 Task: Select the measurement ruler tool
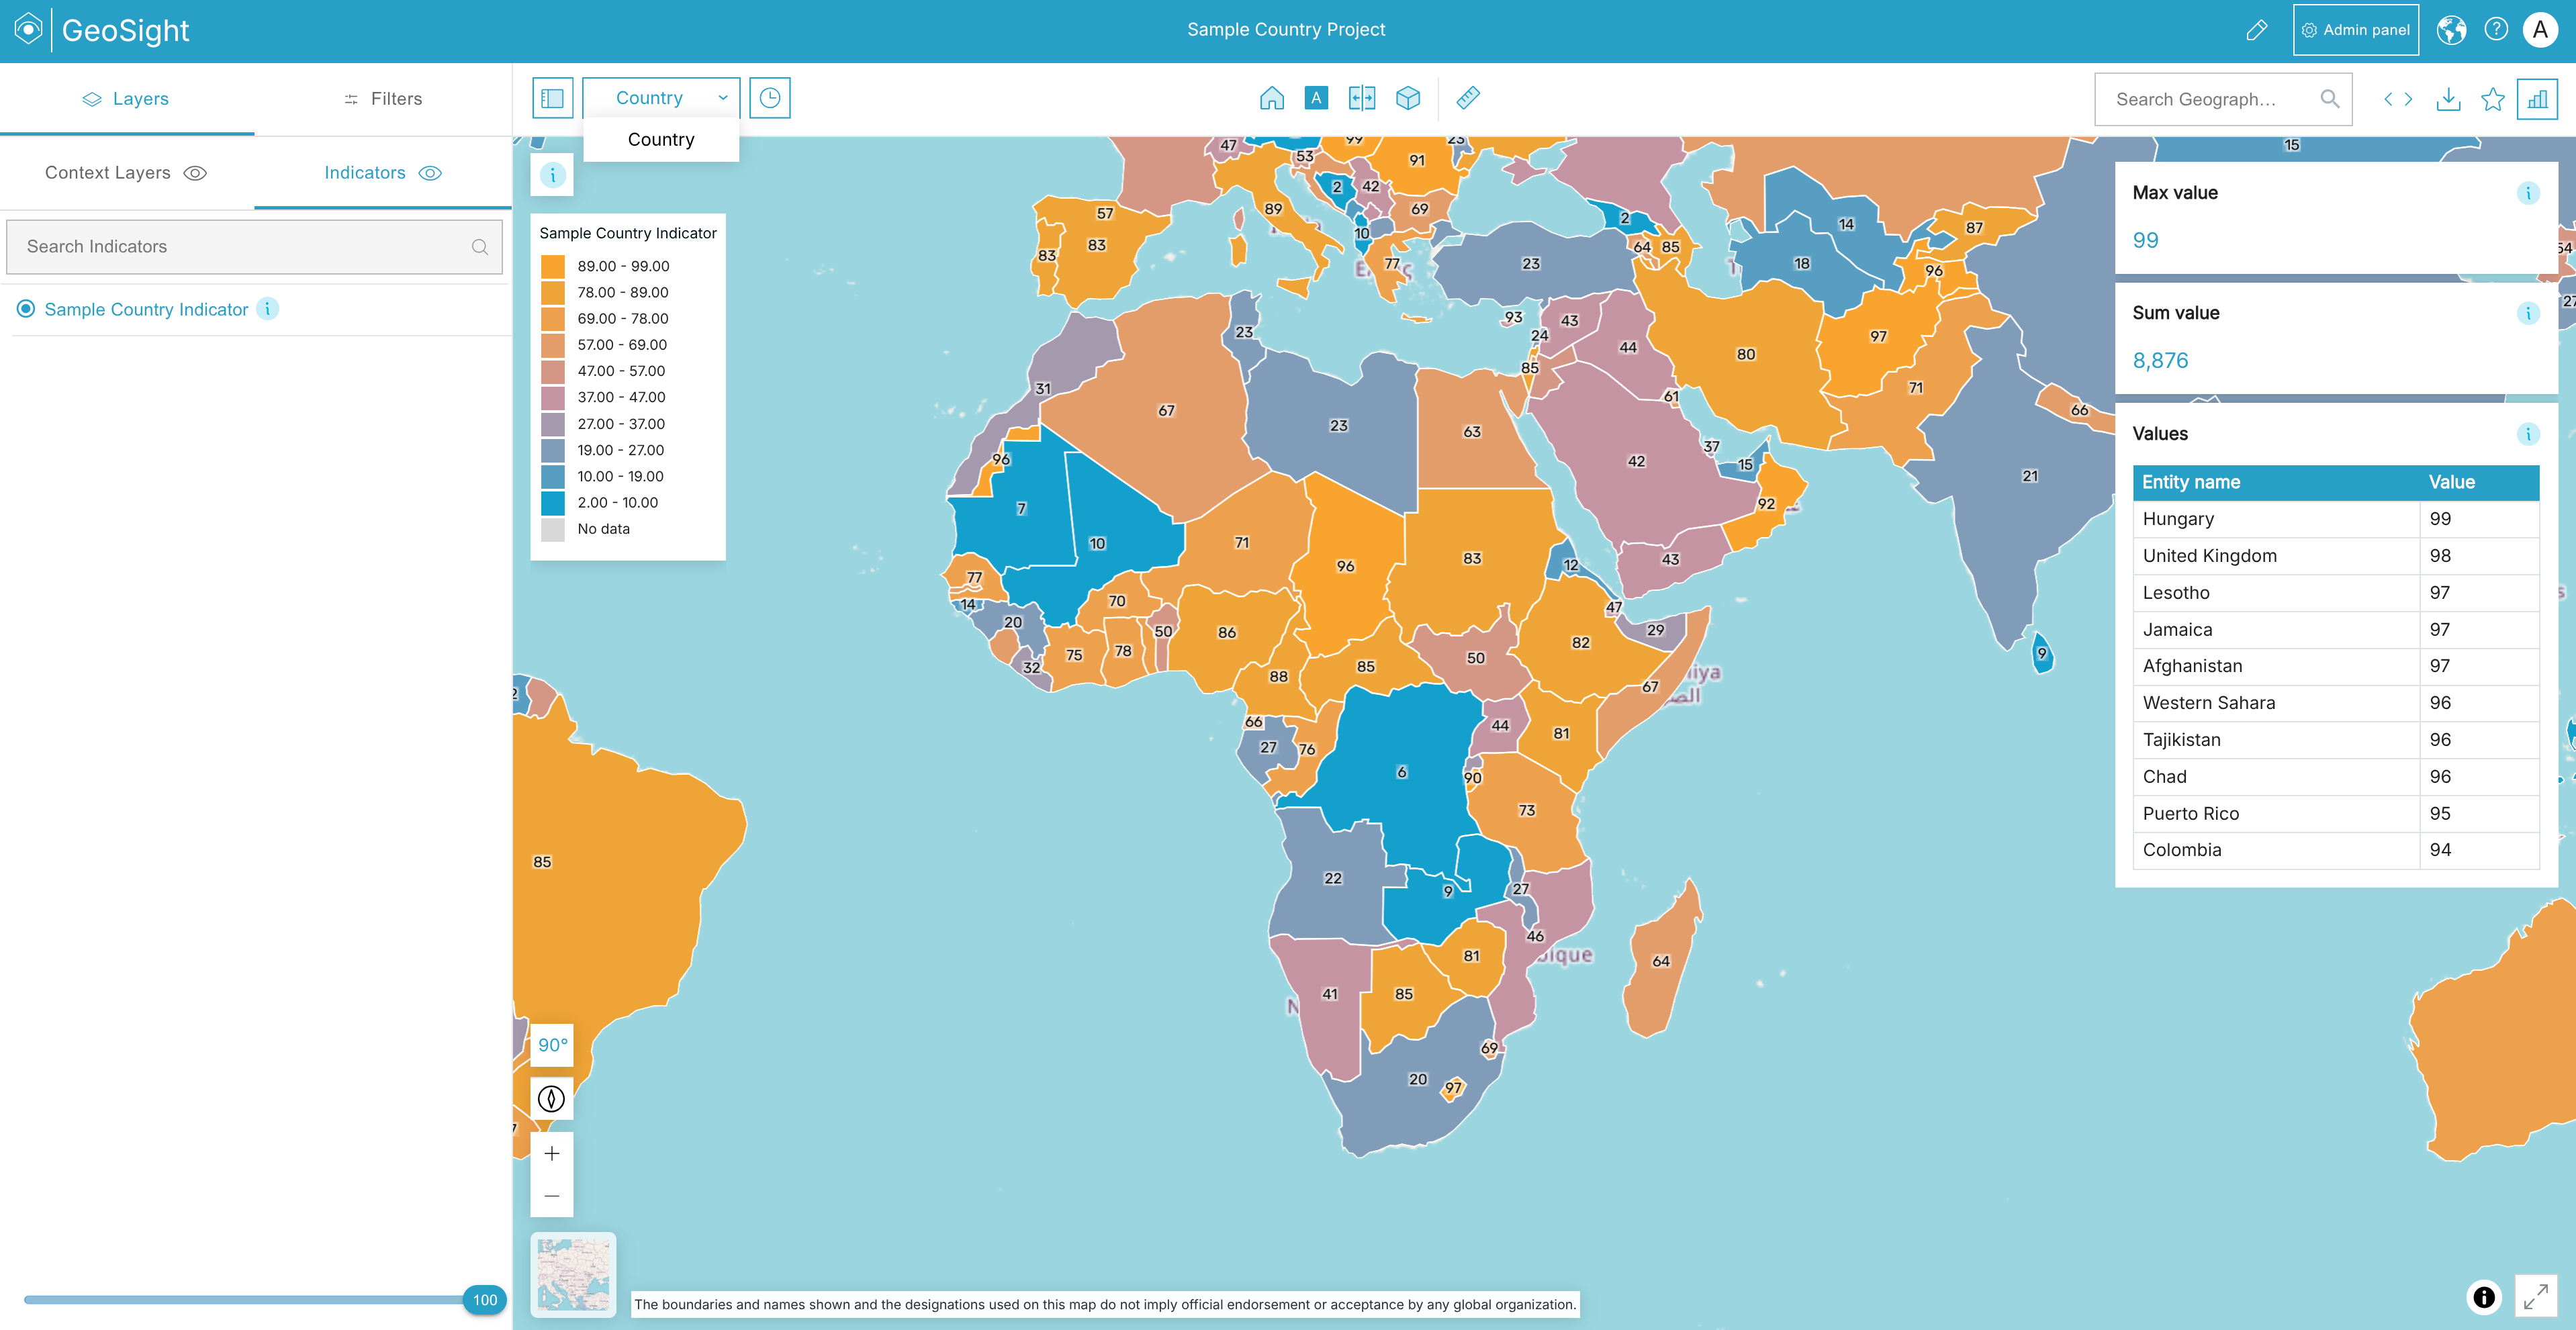[x=1468, y=98]
